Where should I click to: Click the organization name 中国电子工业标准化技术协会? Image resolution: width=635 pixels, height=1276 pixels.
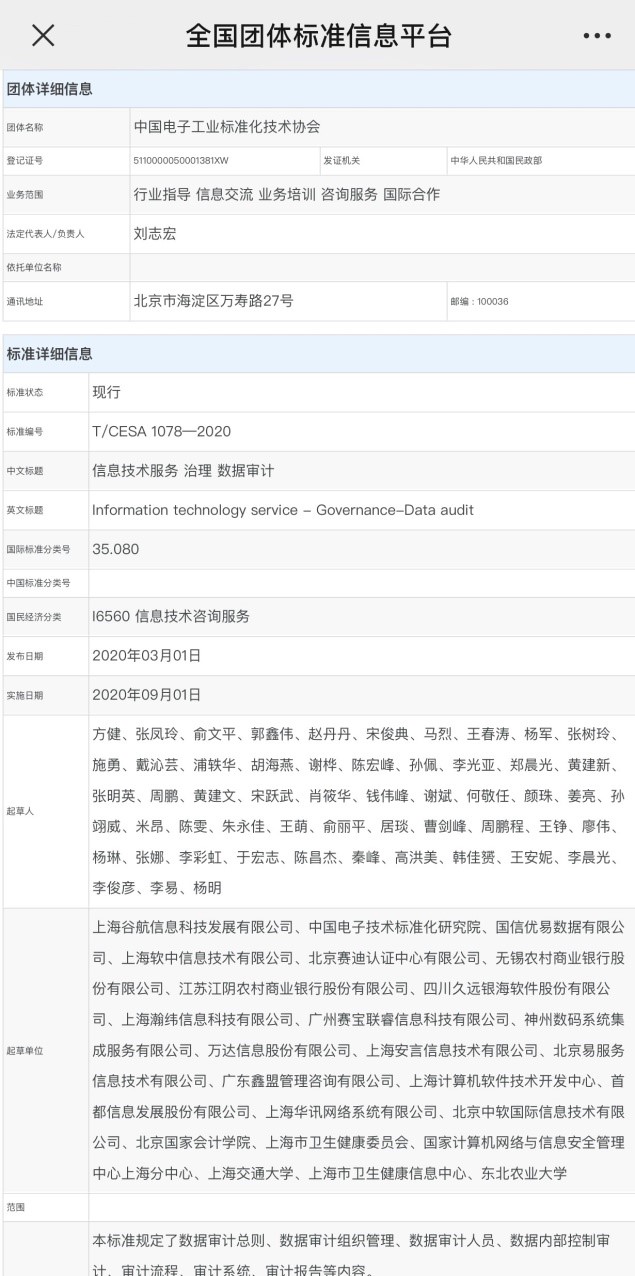pos(227,127)
